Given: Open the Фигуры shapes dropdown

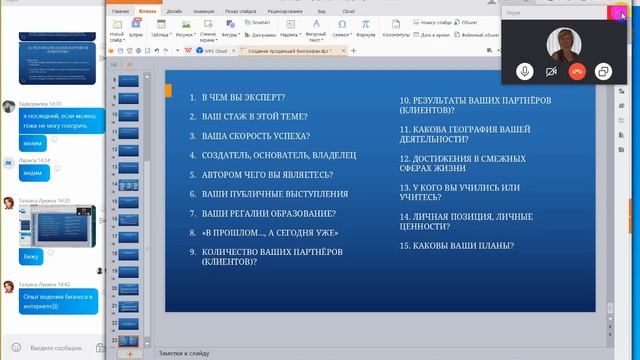Looking at the screenshot, I should (230, 35).
